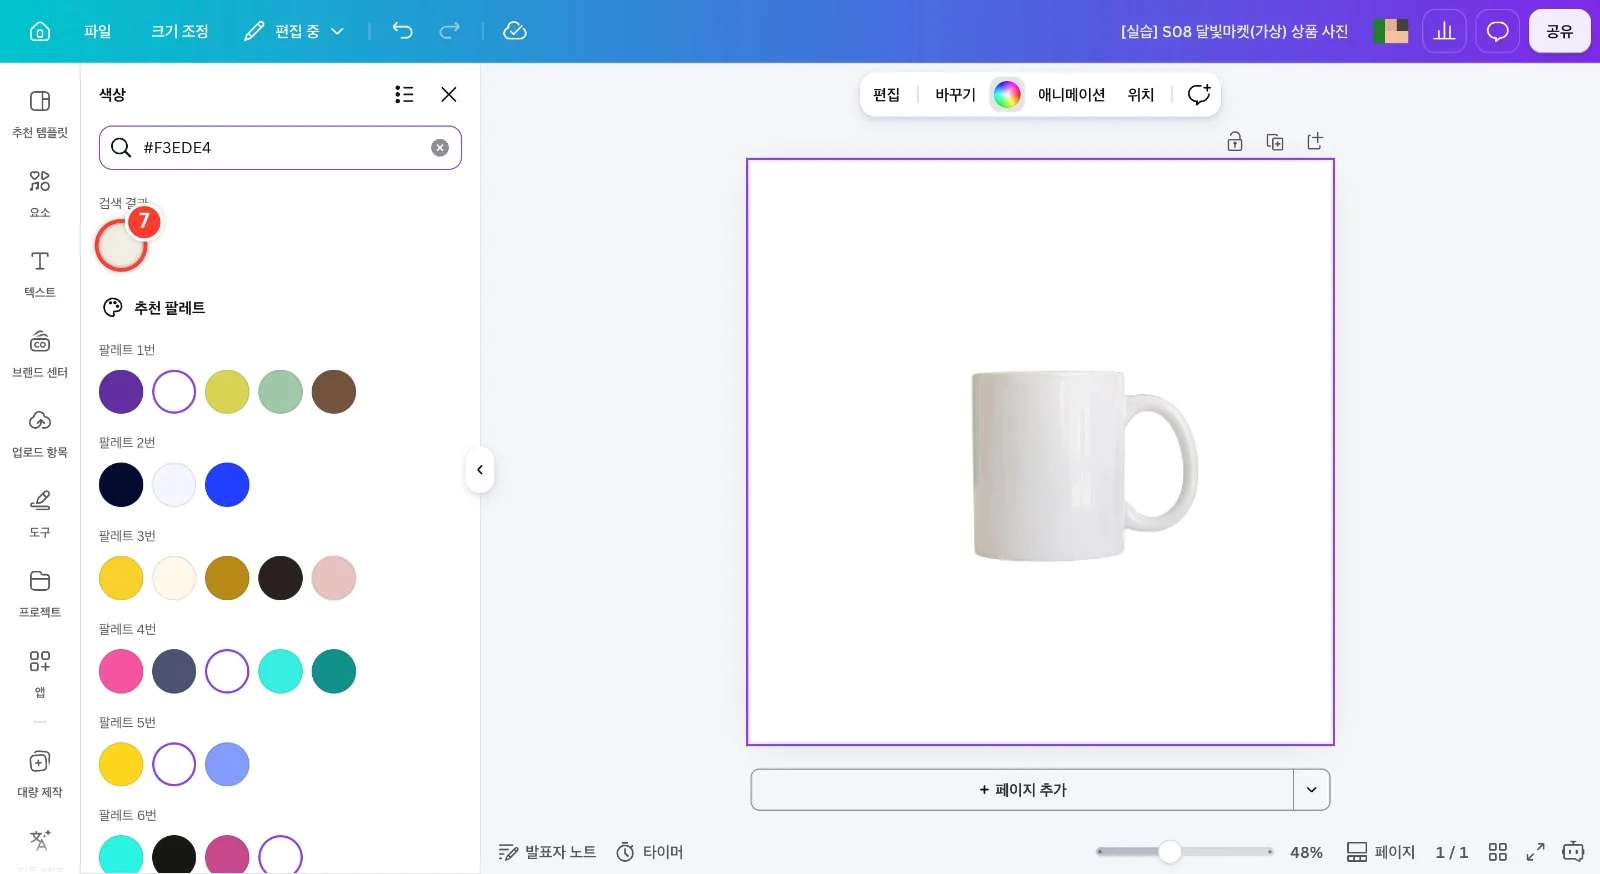The height and width of the screenshot is (874, 1600).
Task: Pick sage green swatch in 팔레트 1번
Action: click(x=280, y=392)
